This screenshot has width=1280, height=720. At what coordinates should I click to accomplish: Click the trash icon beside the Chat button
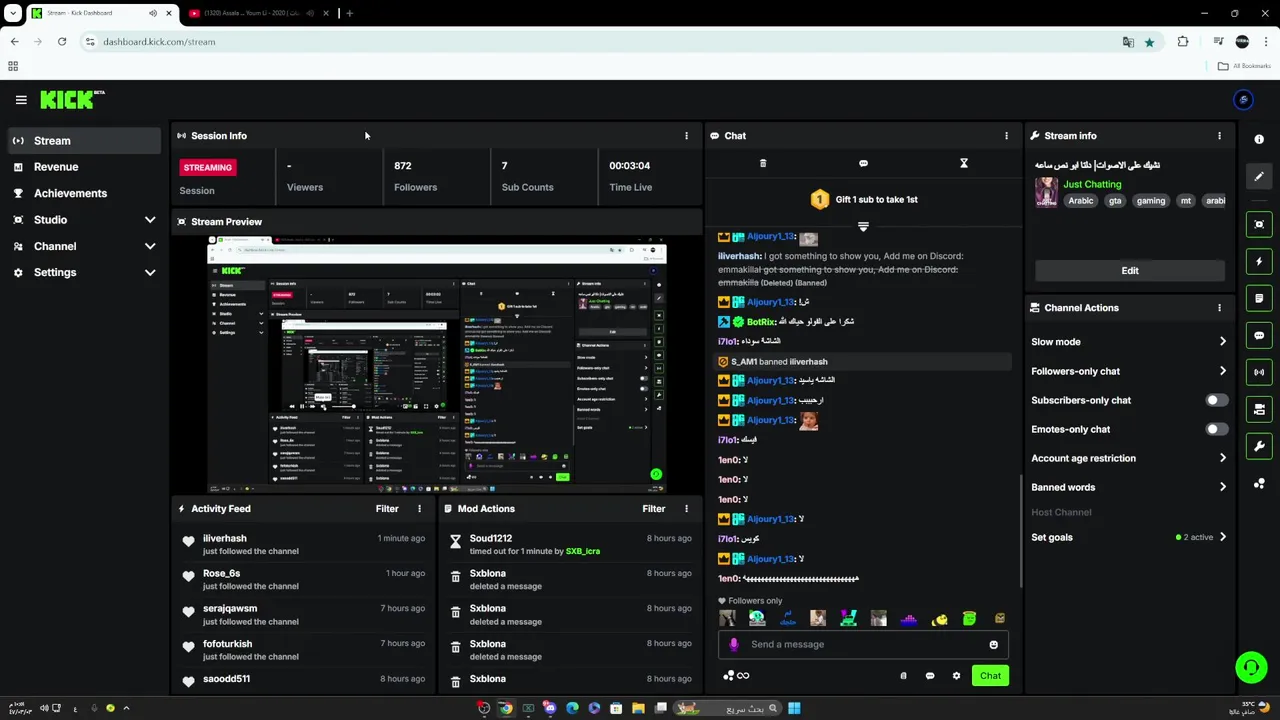tap(903, 676)
